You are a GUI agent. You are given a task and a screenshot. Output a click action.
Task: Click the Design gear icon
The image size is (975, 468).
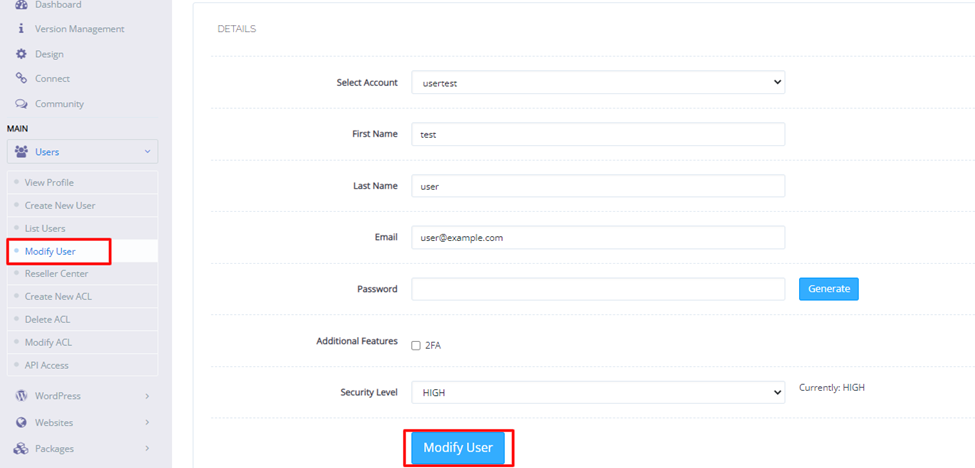(21, 54)
